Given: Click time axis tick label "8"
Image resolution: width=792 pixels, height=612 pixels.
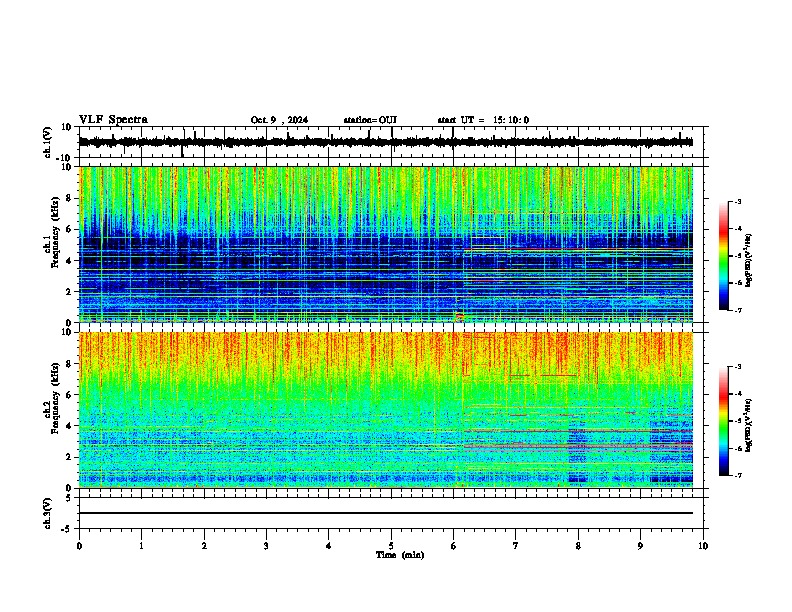Looking at the screenshot, I should pos(578,546).
